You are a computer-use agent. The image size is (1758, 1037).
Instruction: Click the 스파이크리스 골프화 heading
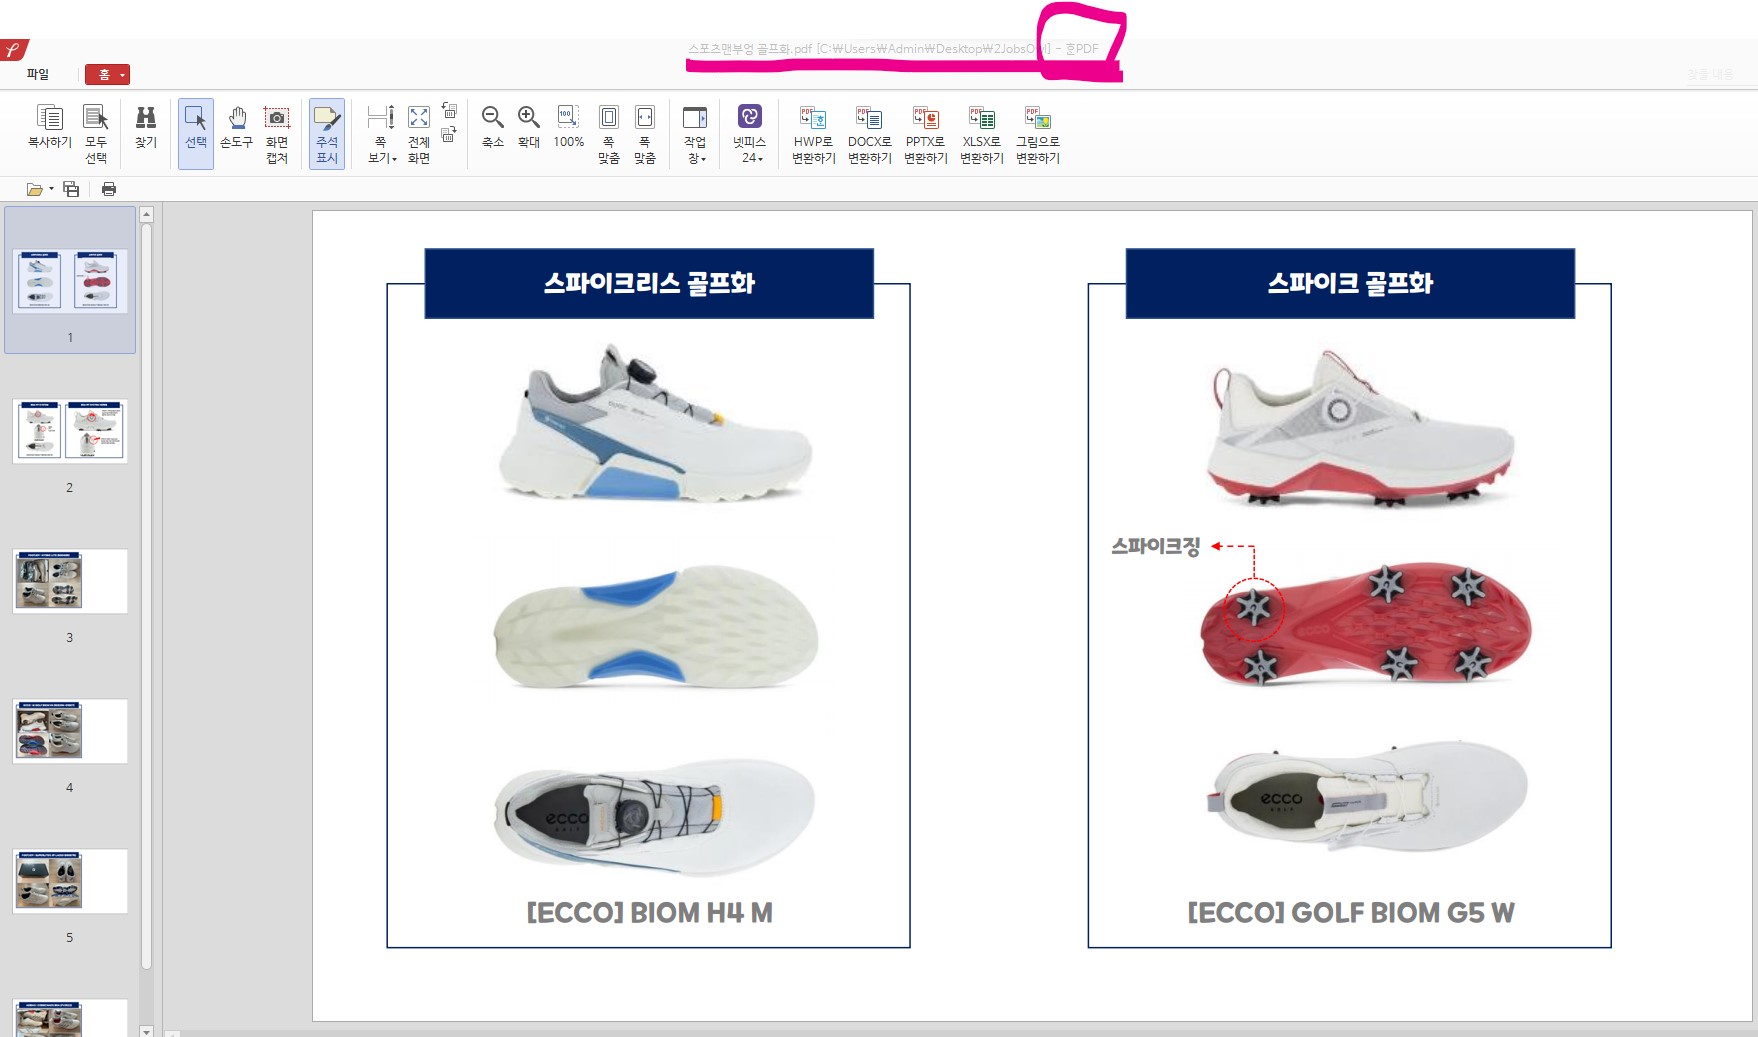click(649, 283)
